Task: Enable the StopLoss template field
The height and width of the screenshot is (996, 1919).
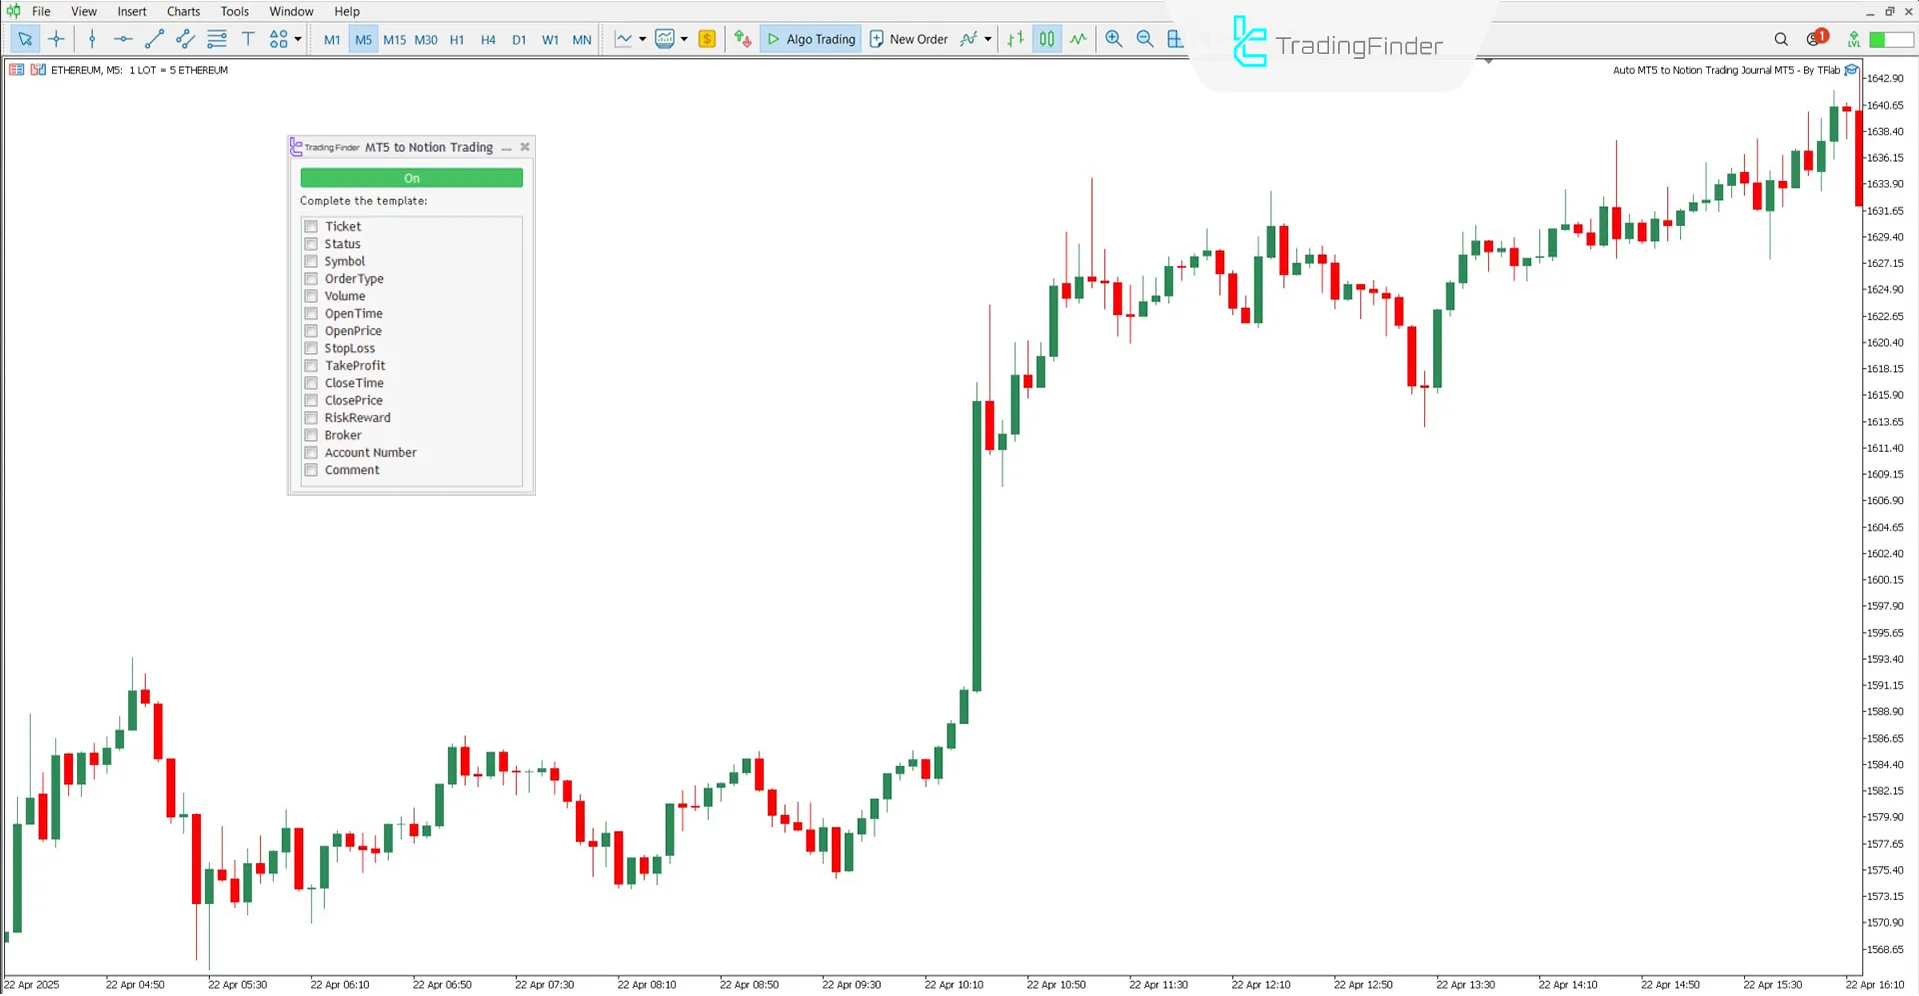Action: tap(311, 348)
